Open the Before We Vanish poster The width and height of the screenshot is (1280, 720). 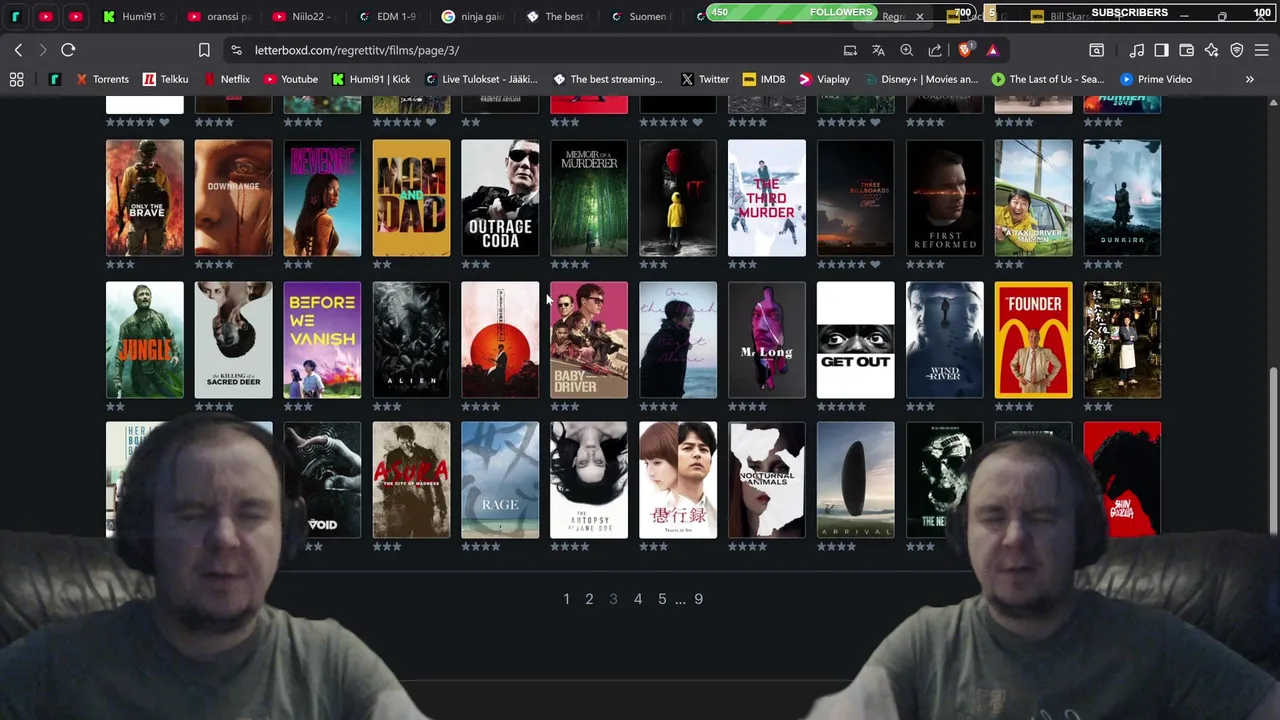(x=322, y=340)
